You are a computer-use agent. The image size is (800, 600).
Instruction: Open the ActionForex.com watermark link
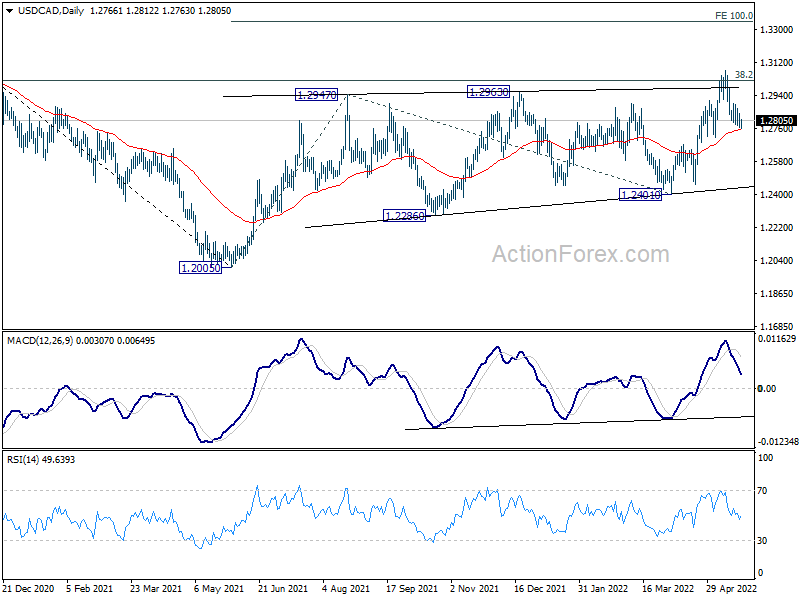coord(580,254)
